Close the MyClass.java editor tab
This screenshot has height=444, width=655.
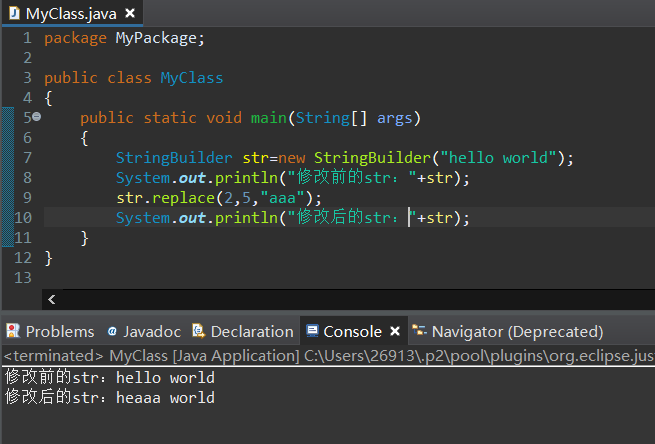(x=130, y=14)
